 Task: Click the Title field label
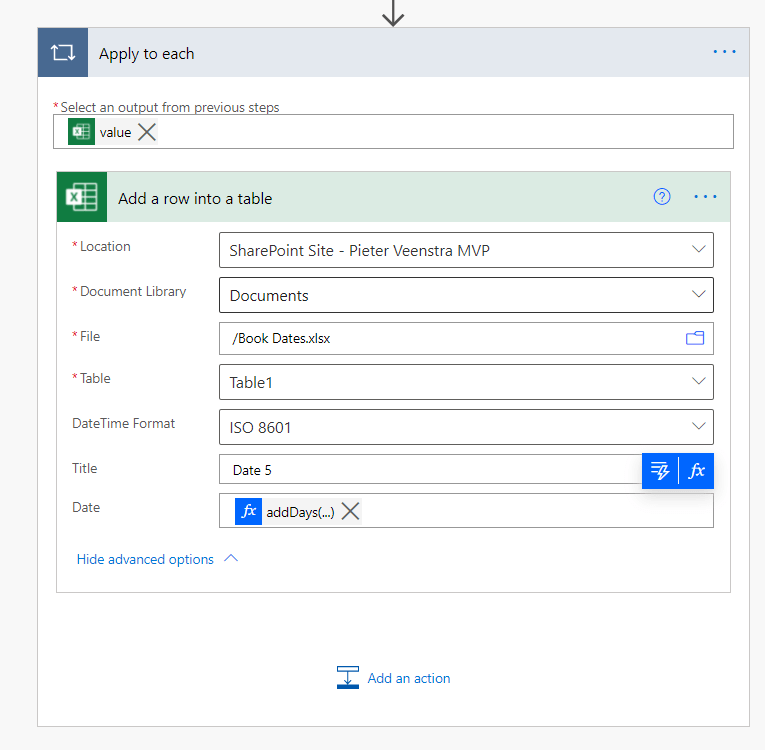84,468
